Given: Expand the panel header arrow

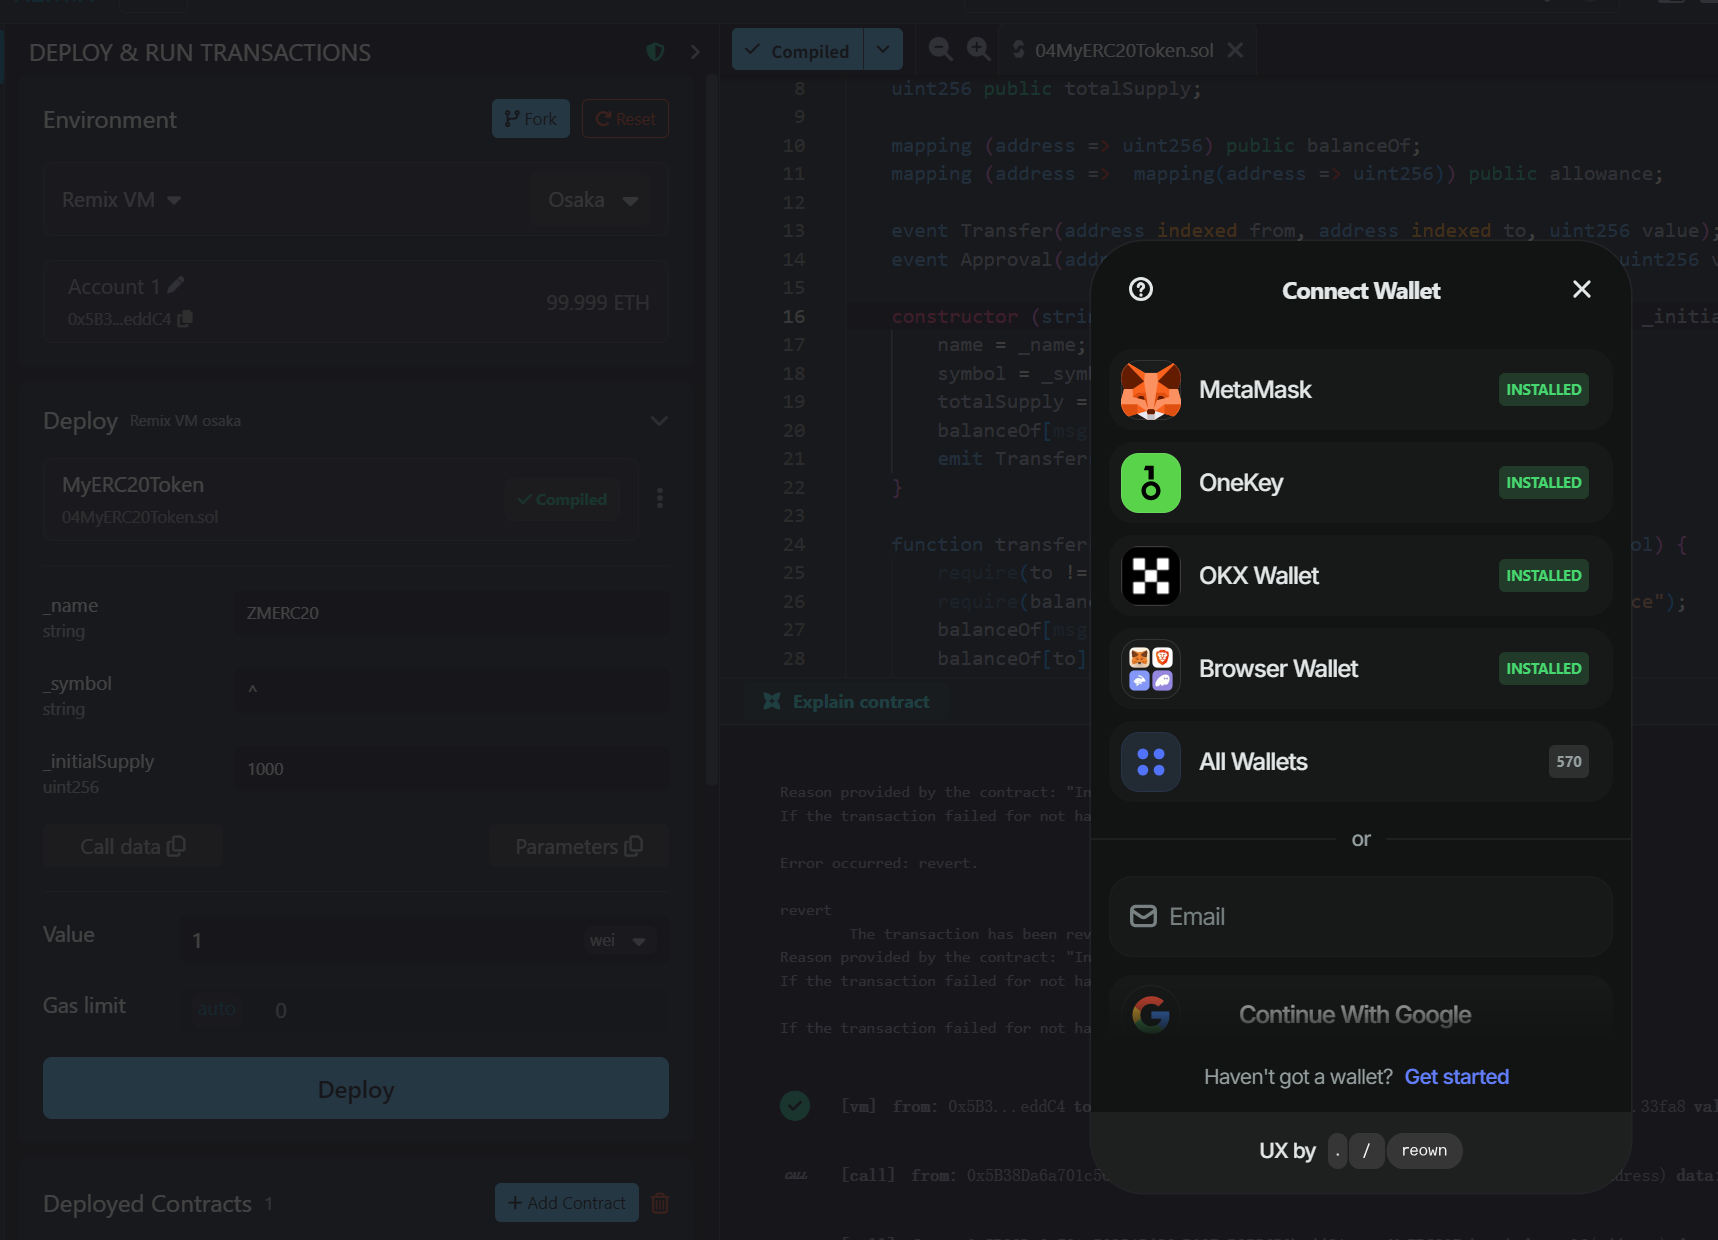Looking at the screenshot, I should pyautogui.click(x=695, y=52).
